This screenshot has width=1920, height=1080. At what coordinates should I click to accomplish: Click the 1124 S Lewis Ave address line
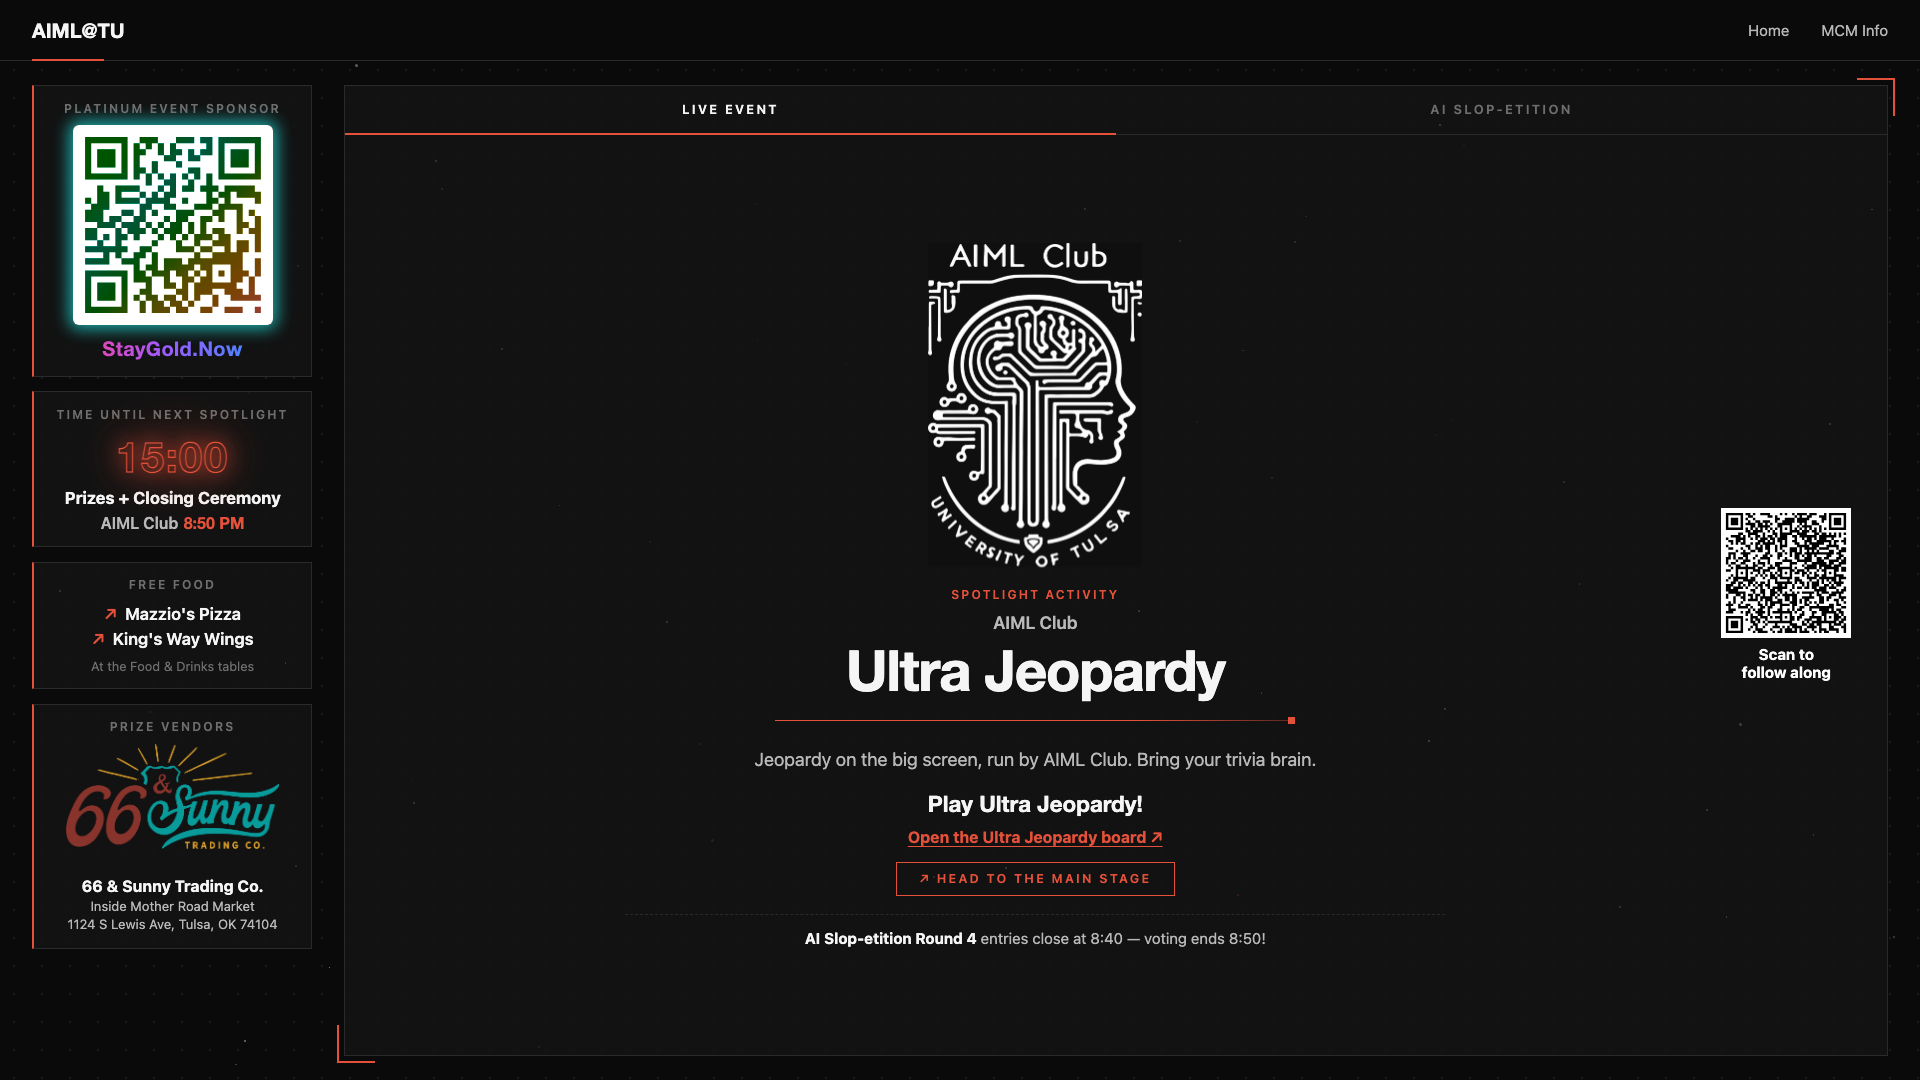click(x=172, y=925)
